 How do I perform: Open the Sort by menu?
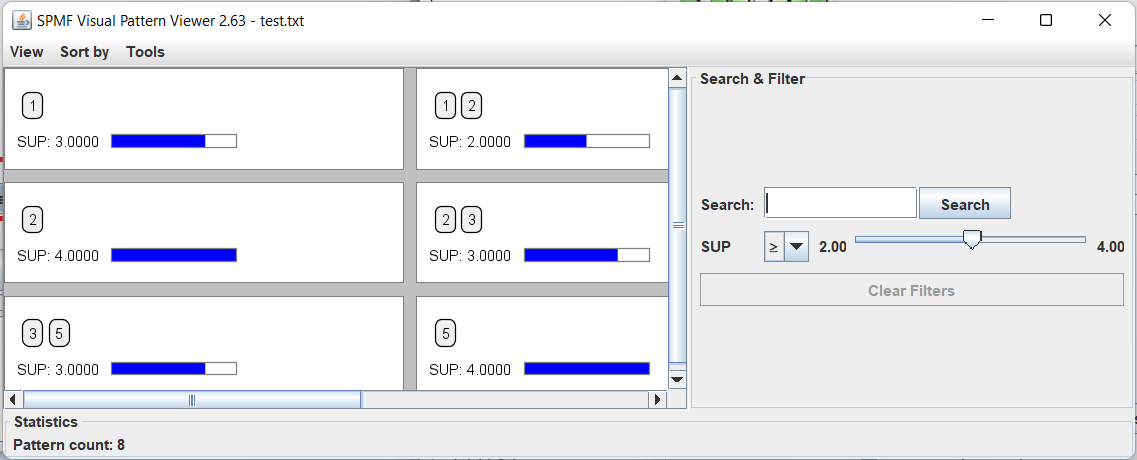[84, 52]
